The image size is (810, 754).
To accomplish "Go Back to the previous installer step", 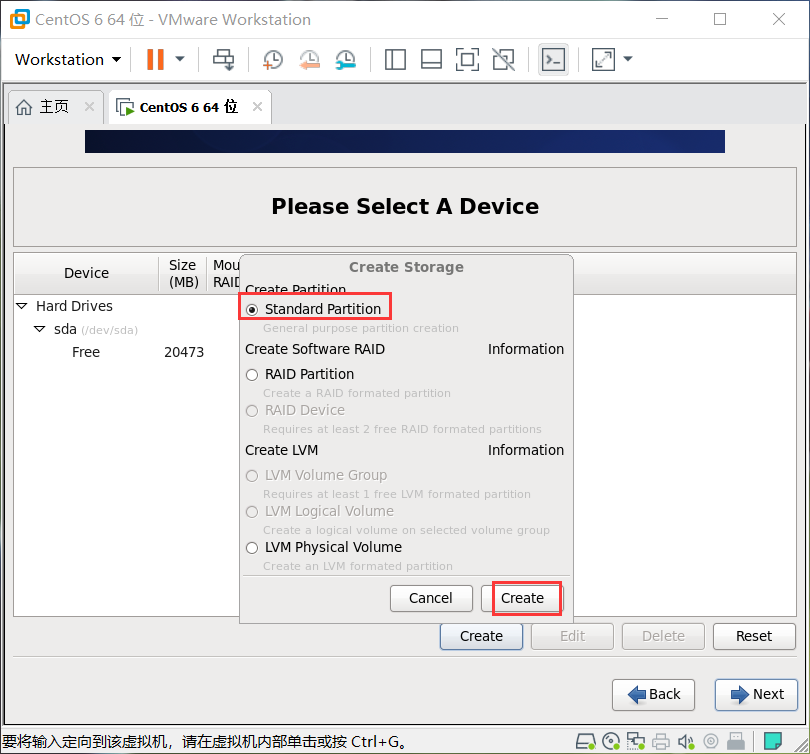I will pos(653,695).
